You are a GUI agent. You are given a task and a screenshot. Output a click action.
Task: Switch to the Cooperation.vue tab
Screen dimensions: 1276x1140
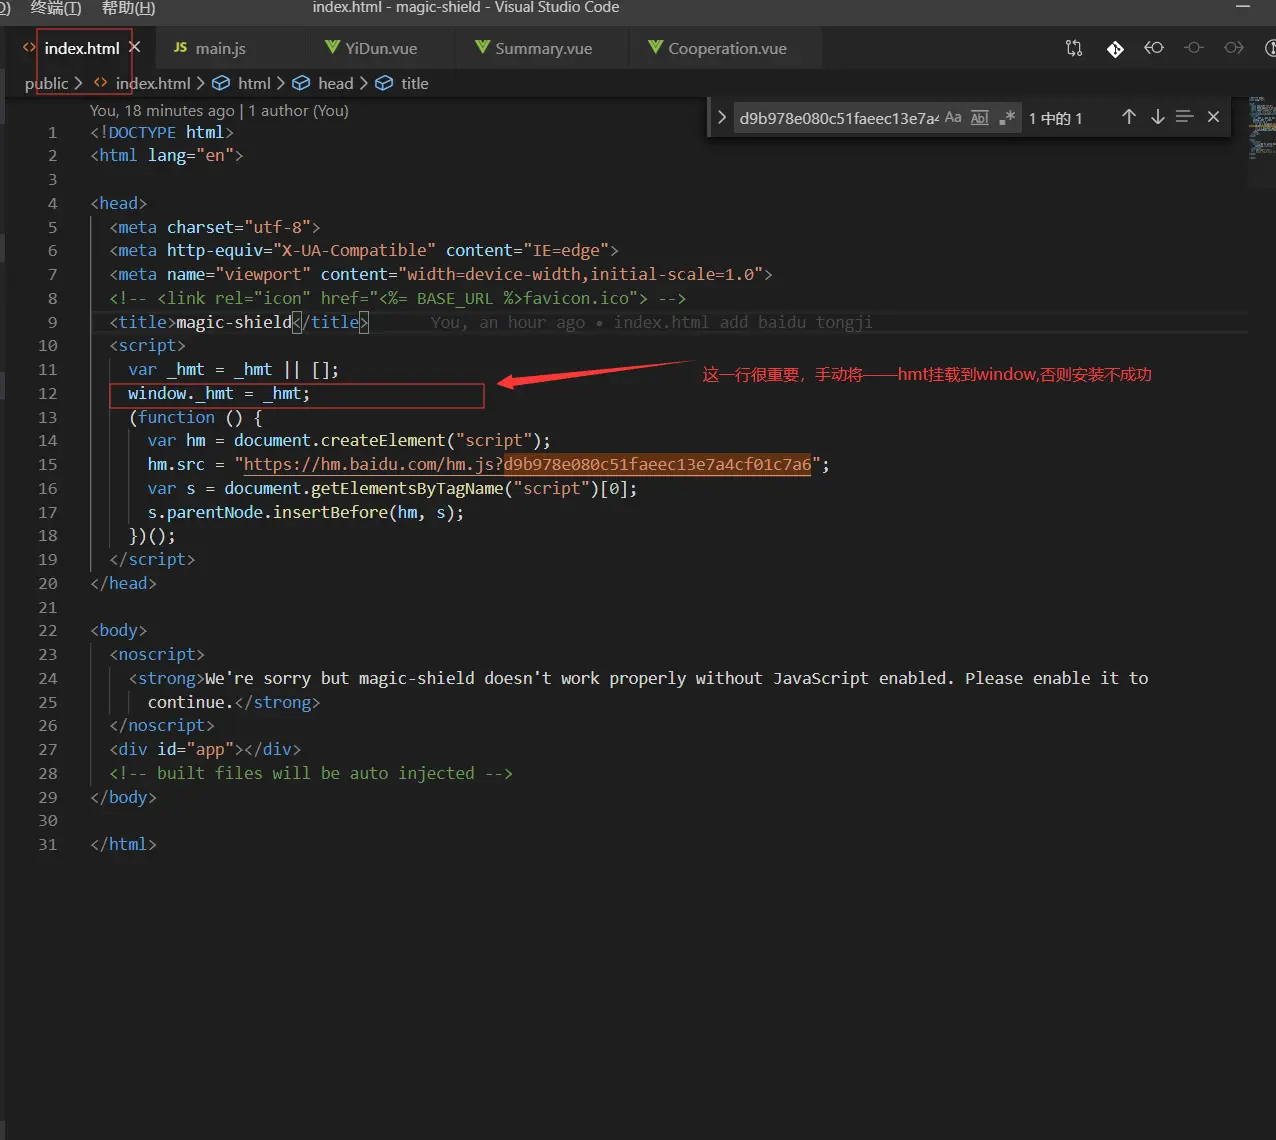coord(727,48)
